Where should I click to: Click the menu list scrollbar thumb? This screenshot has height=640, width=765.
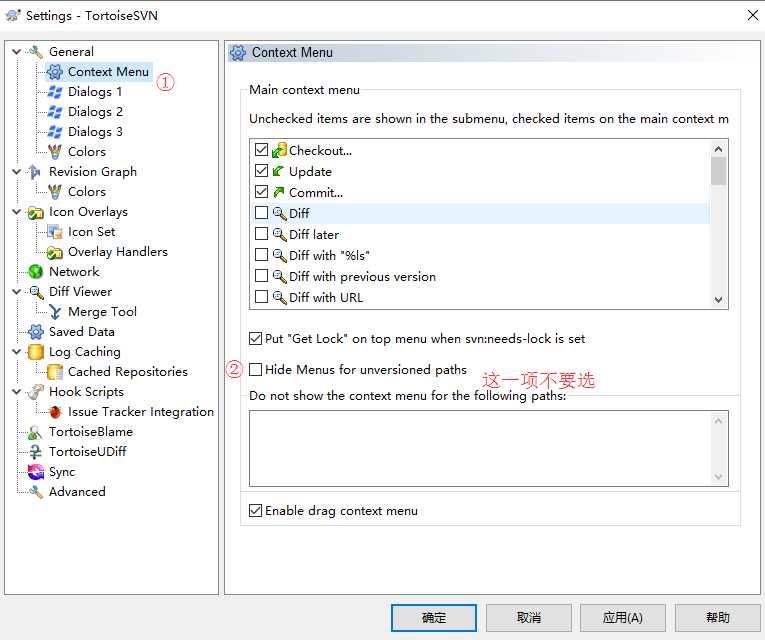click(718, 171)
